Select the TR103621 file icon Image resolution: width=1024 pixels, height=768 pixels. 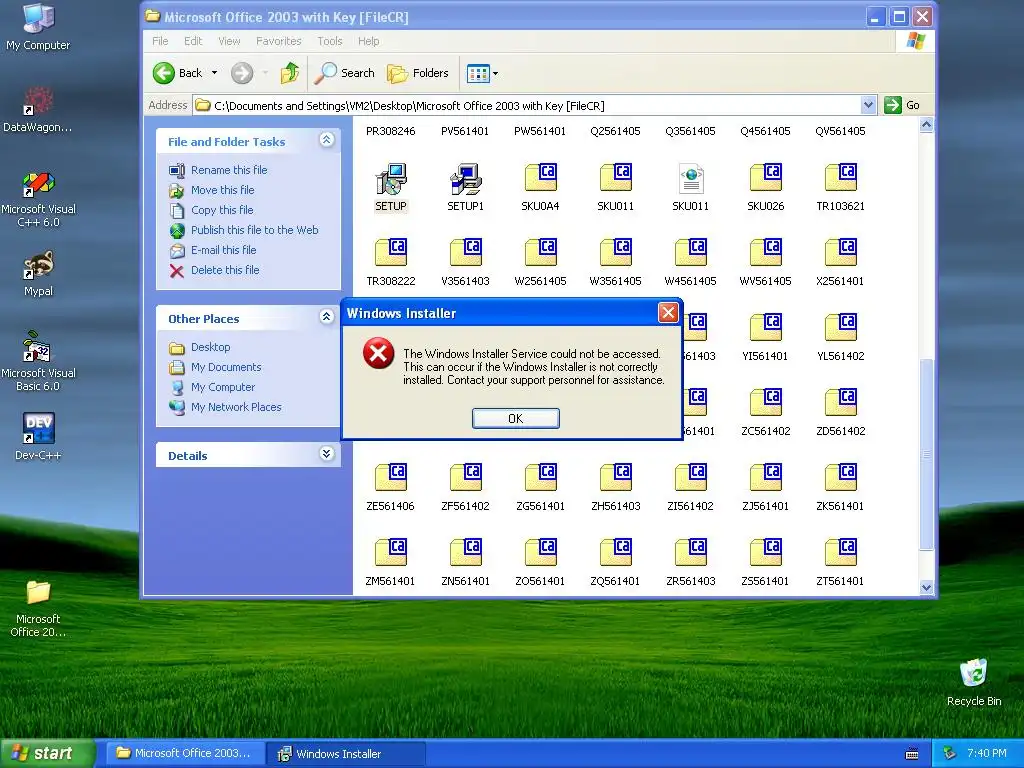840,180
